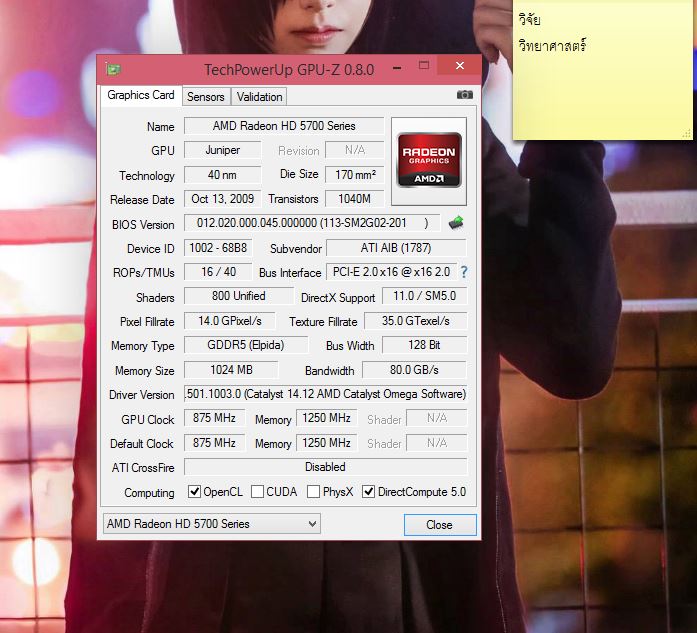The width and height of the screenshot is (697, 633).
Task: Click the Revision field N/A
Action: pyautogui.click(x=355, y=150)
